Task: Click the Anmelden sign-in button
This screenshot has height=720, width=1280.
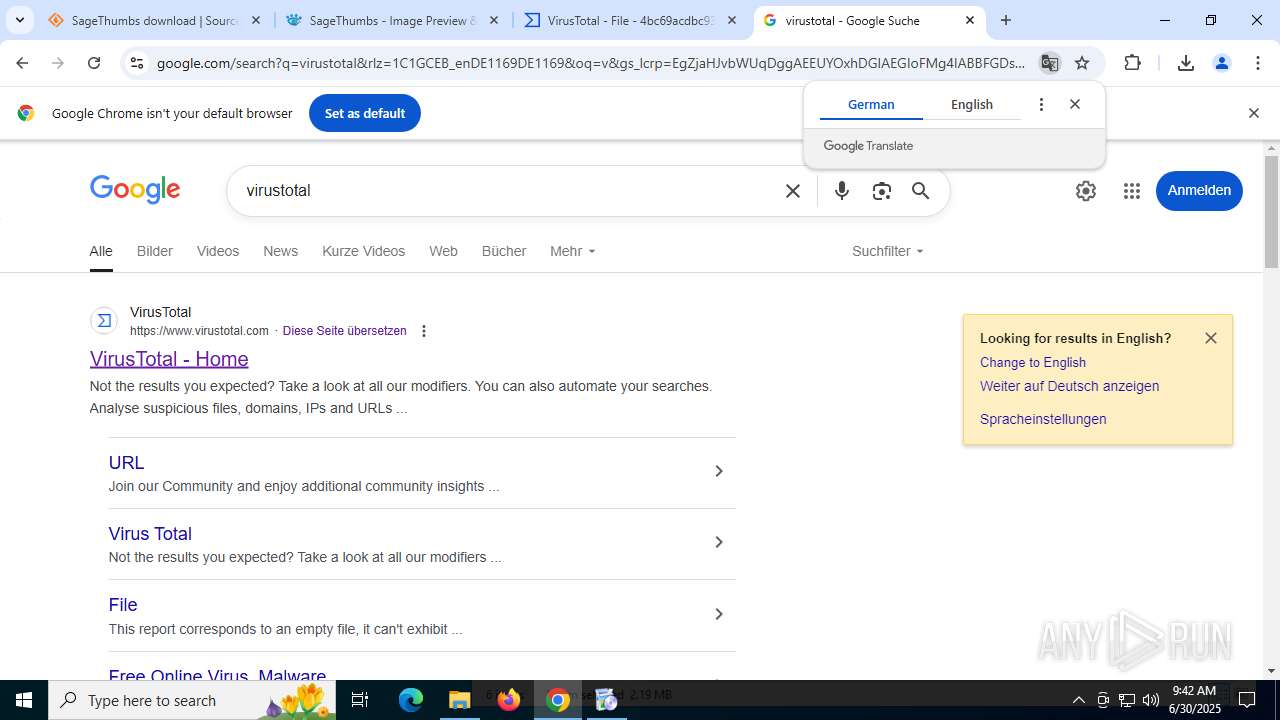Action: [x=1199, y=191]
